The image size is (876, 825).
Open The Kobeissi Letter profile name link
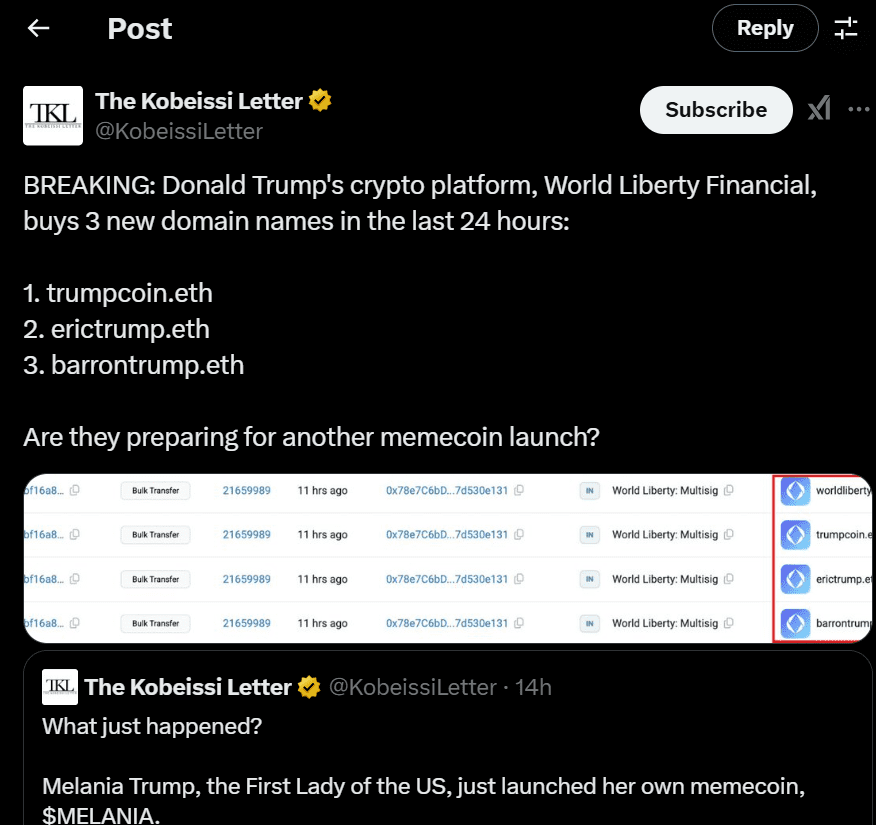point(198,101)
